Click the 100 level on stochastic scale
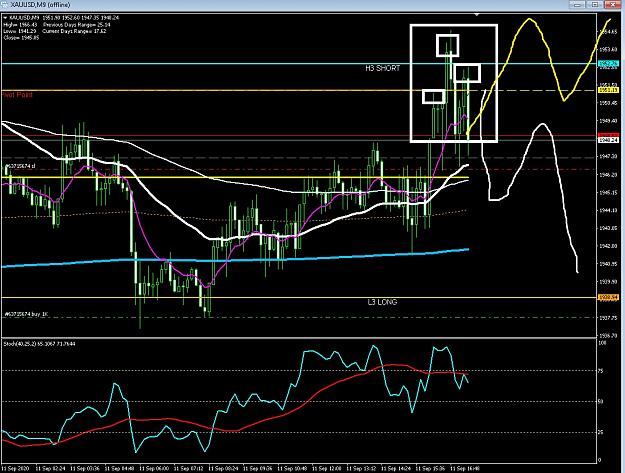This screenshot has width=625, height=473. click(x=603, y=343)
